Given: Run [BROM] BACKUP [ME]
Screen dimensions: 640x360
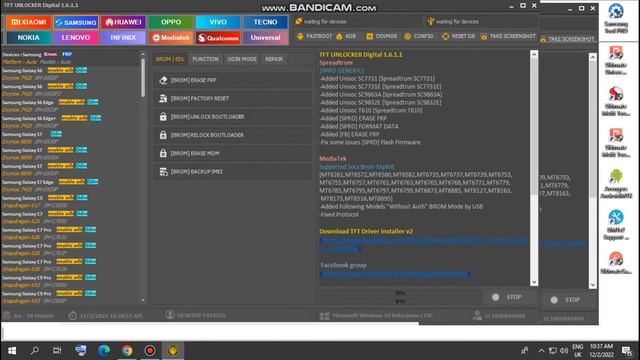Looking at the screenshot, I should [x=232, y=172].
